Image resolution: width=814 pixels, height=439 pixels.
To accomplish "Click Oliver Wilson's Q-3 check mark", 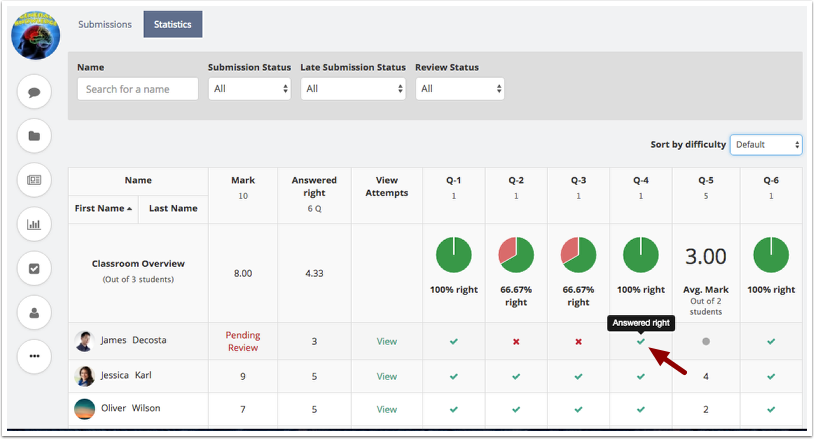I will coord(578,409).
